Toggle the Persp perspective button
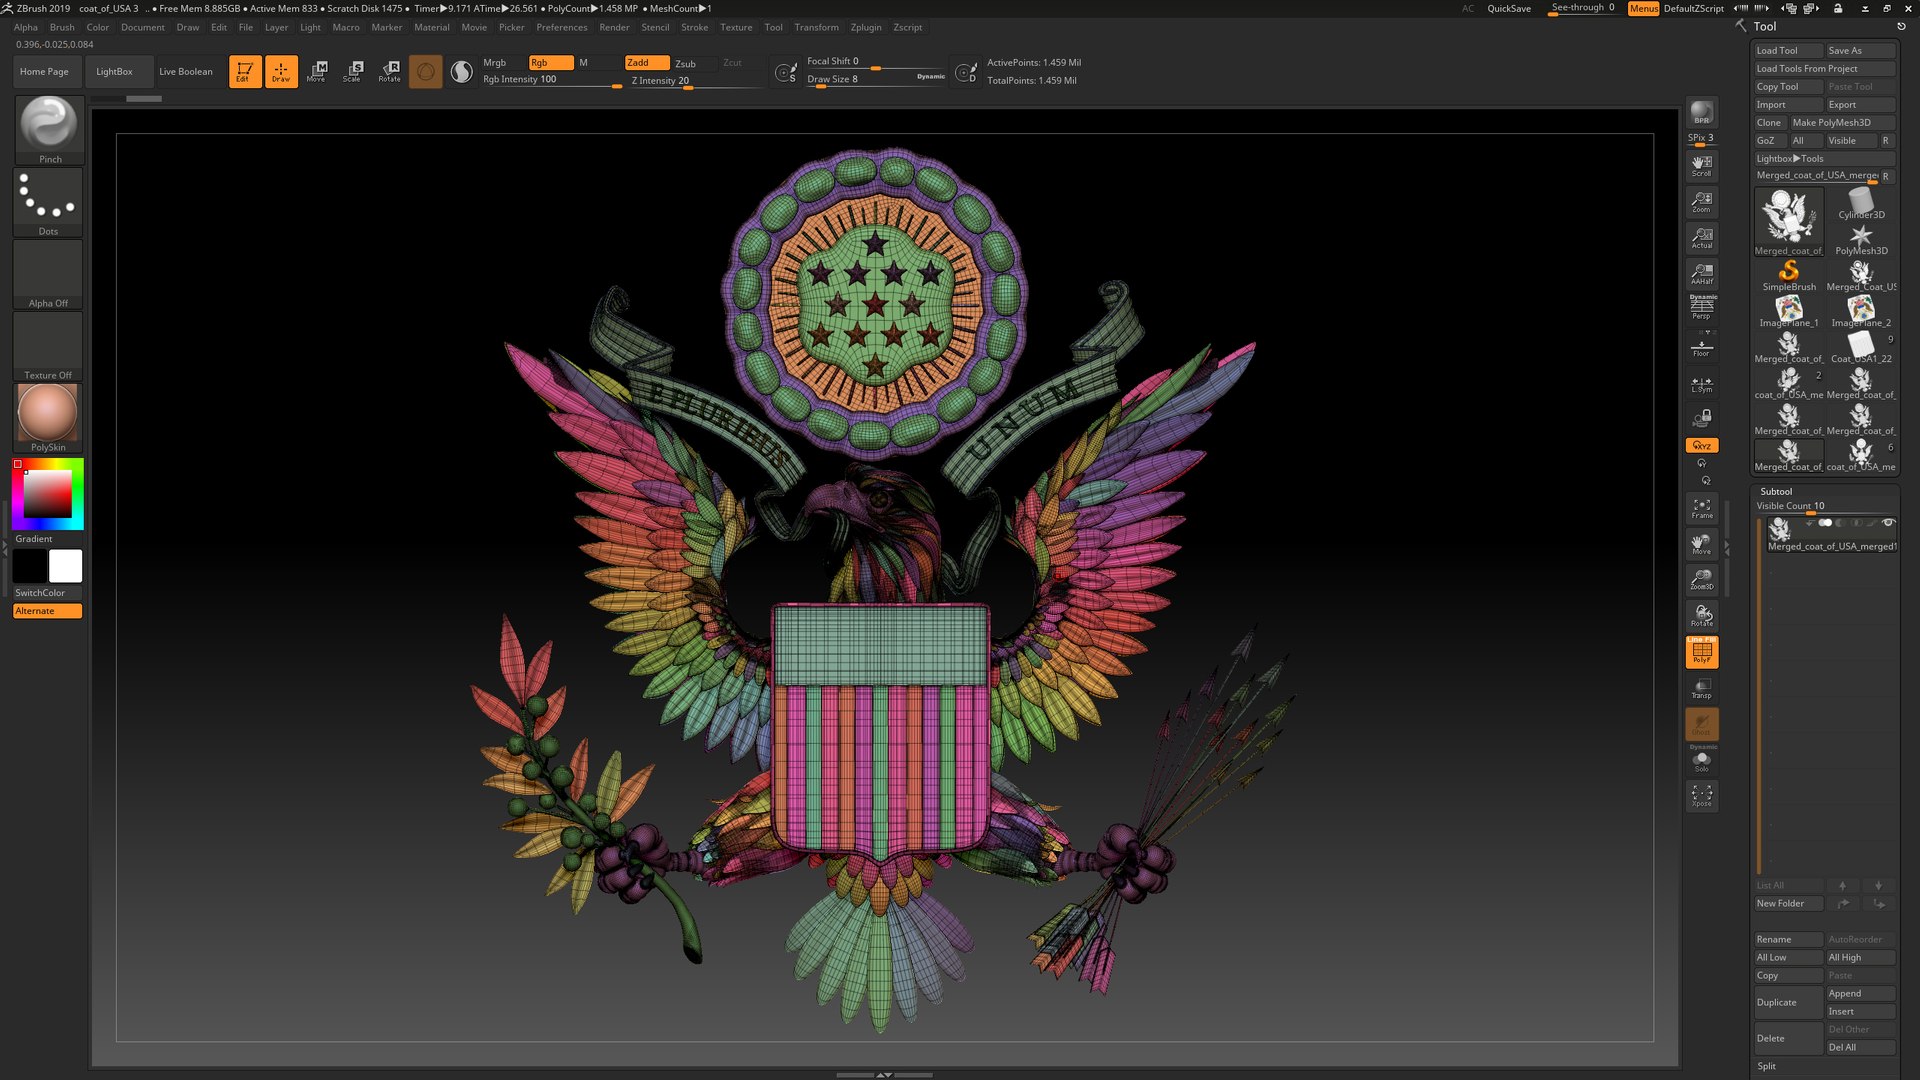Viewport: 1920px width, 1080px height. click(1702, 308)
